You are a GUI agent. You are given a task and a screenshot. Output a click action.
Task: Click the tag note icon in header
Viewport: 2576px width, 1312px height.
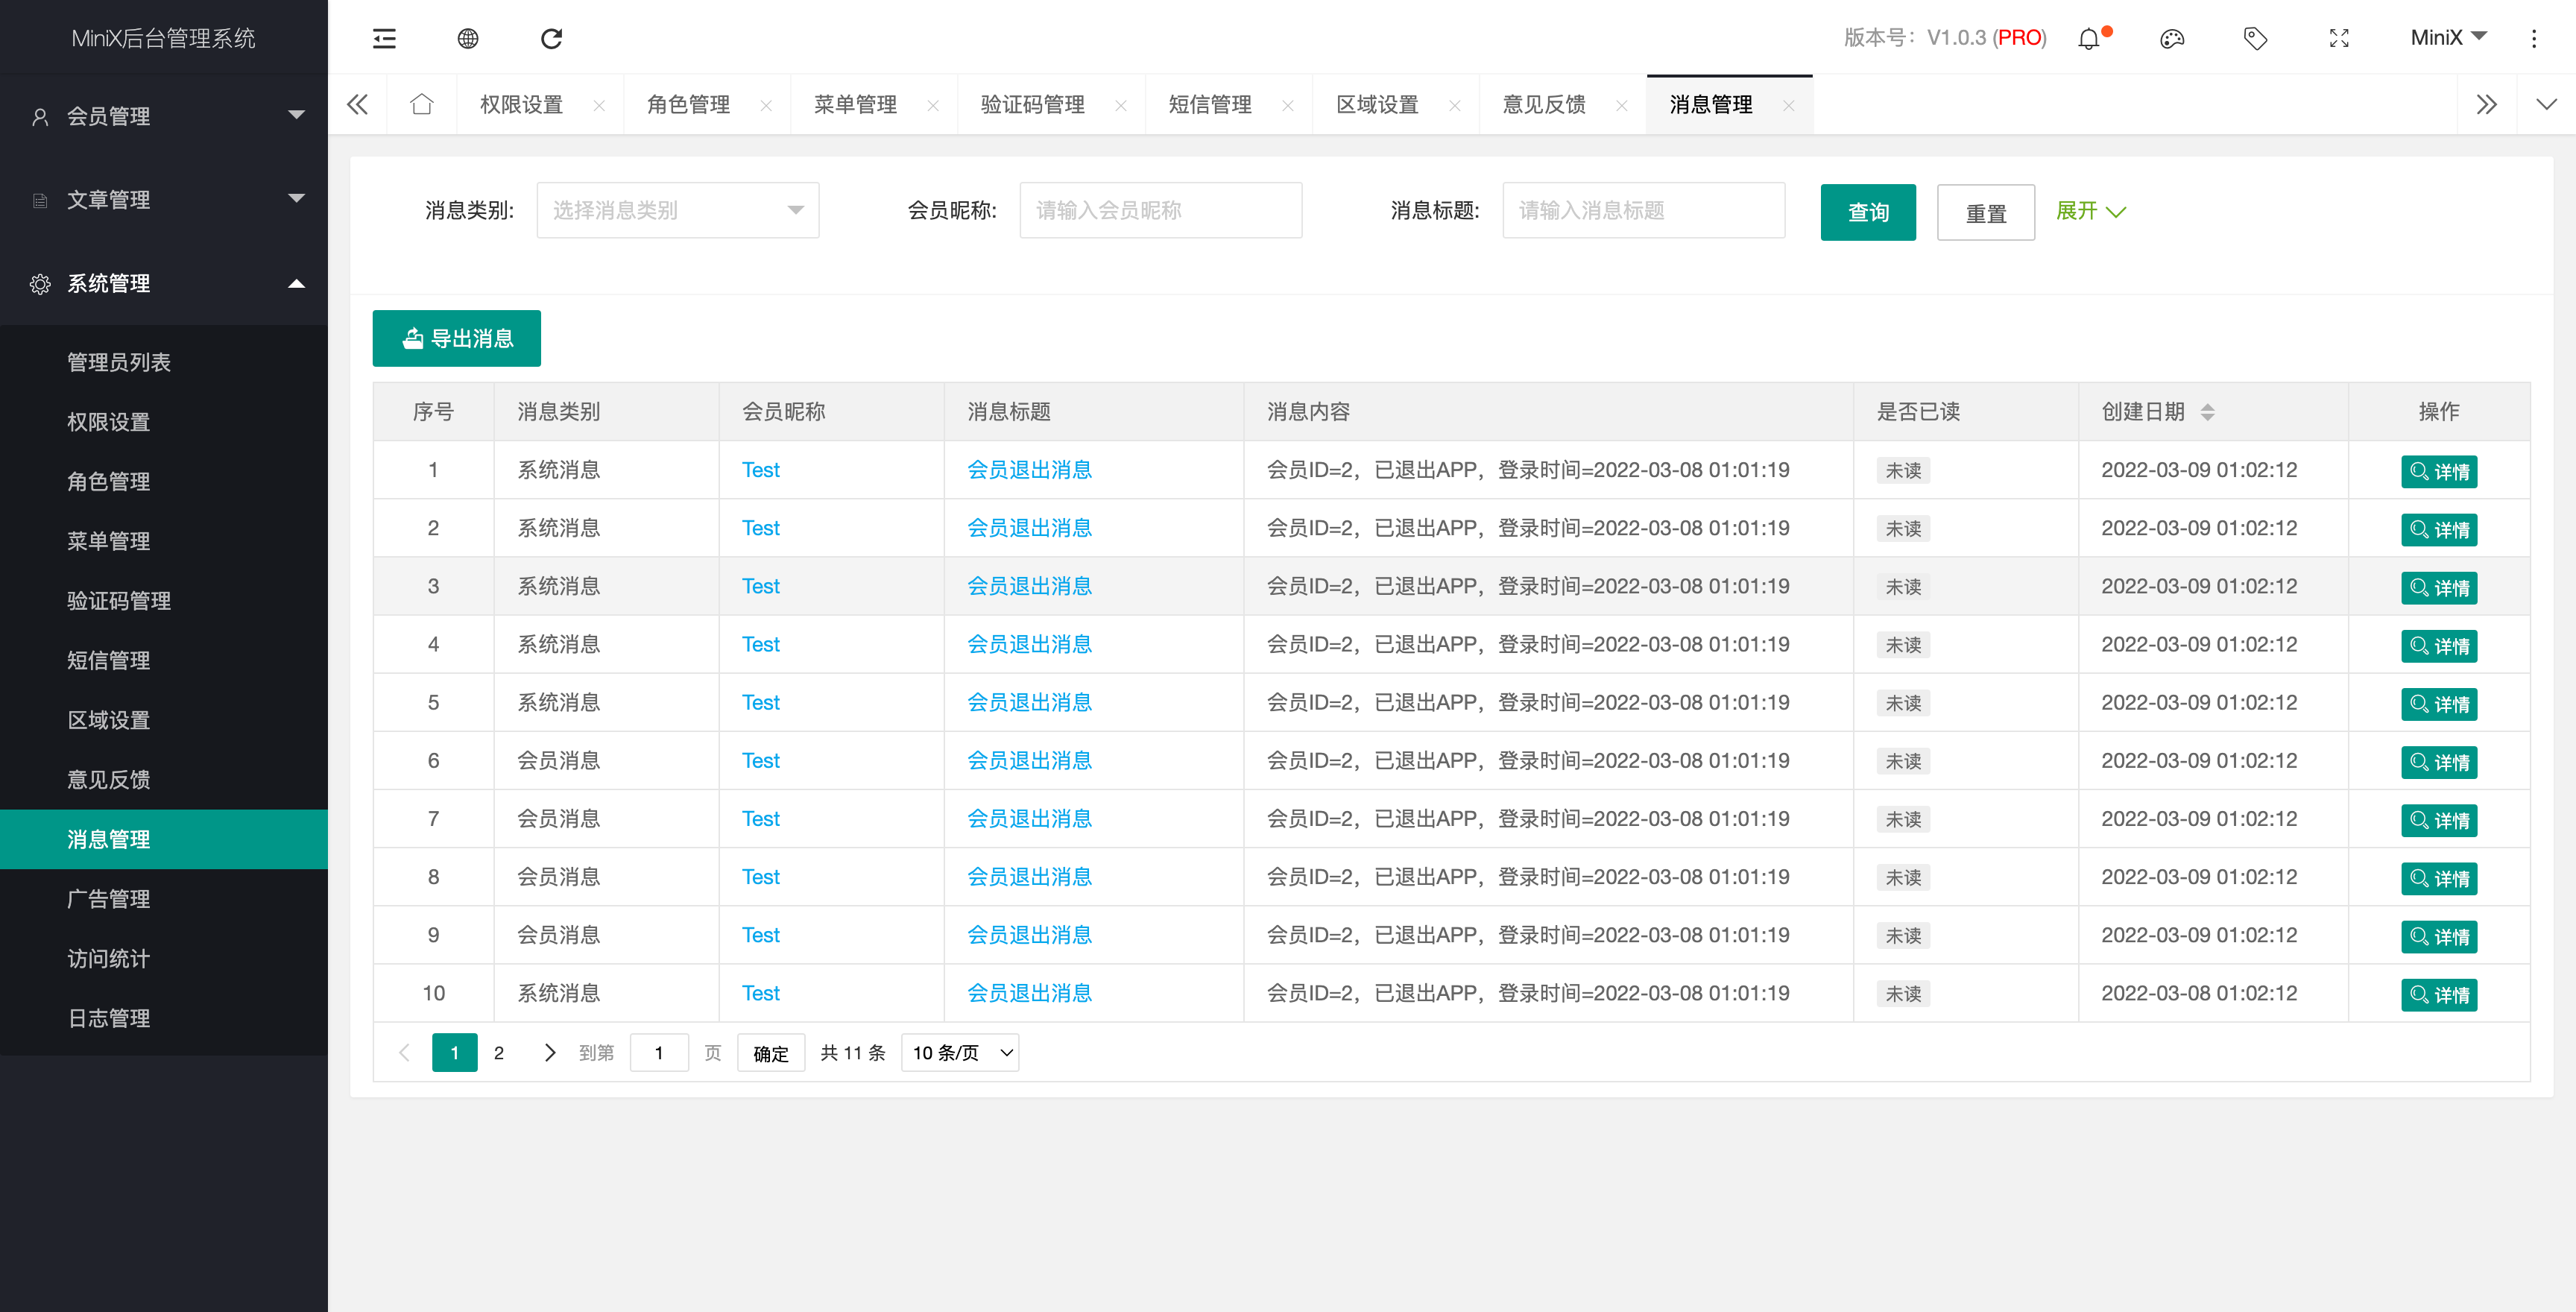pyautogui.click(x=2255, y=38)
